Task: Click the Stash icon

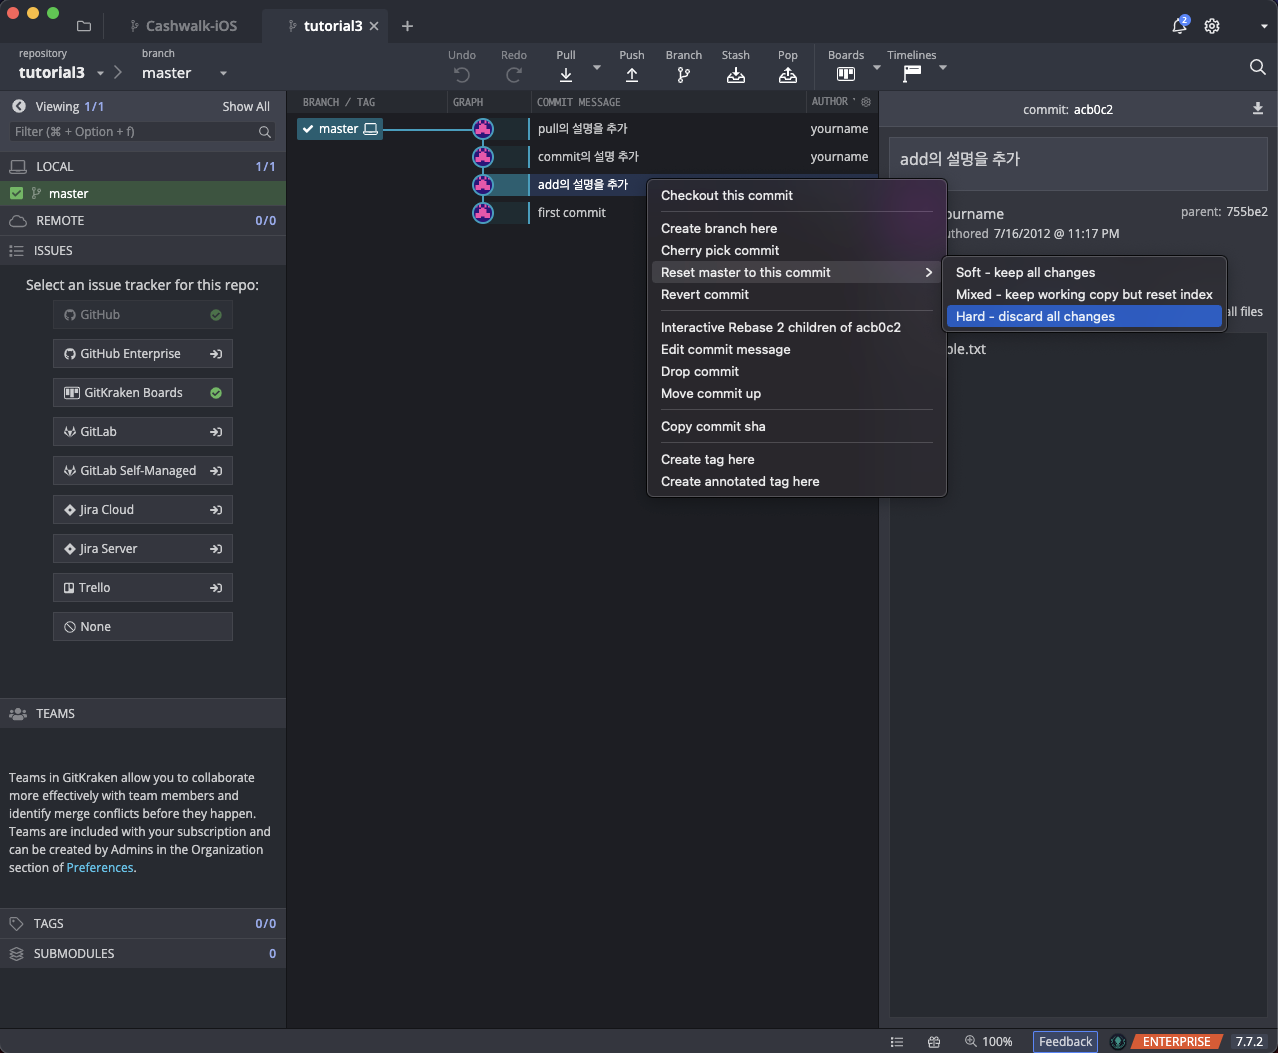Action: (x=736, y=75)
